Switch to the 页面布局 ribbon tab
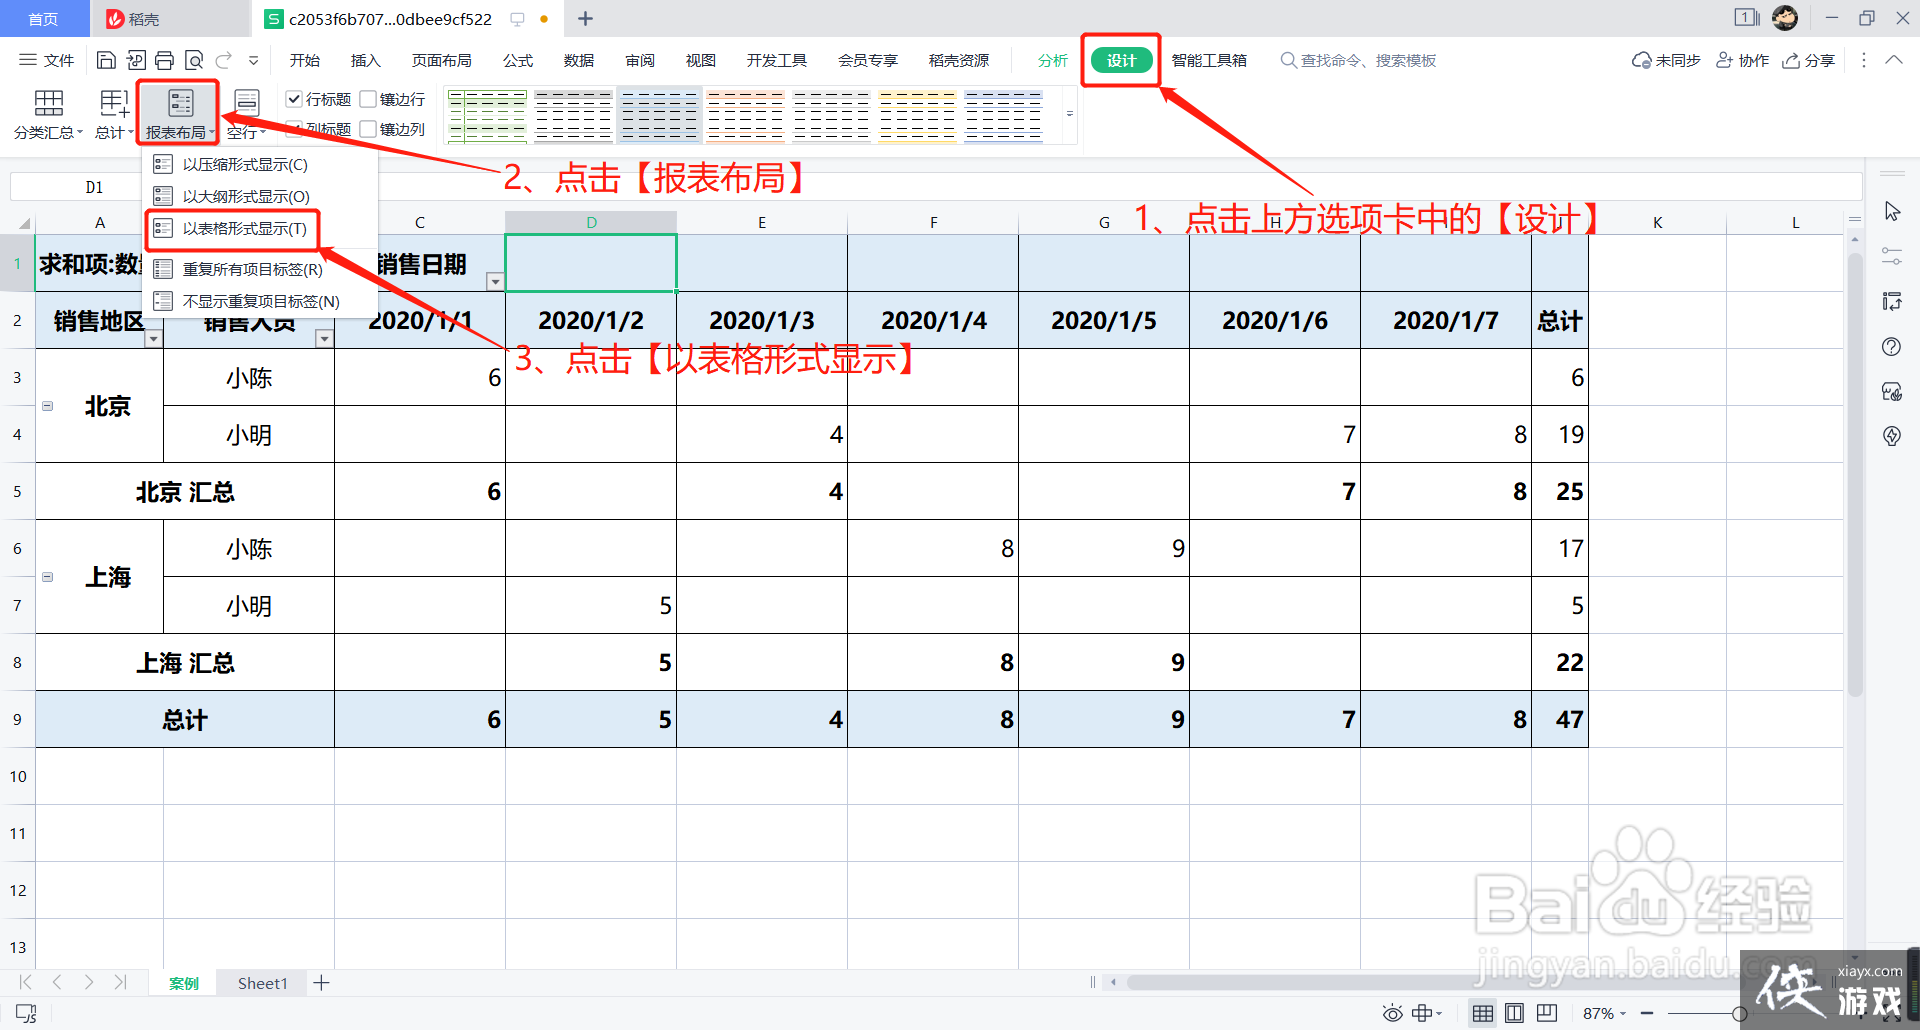Viewport: 1920px width, 1030px height. click(x=442, y=60)
